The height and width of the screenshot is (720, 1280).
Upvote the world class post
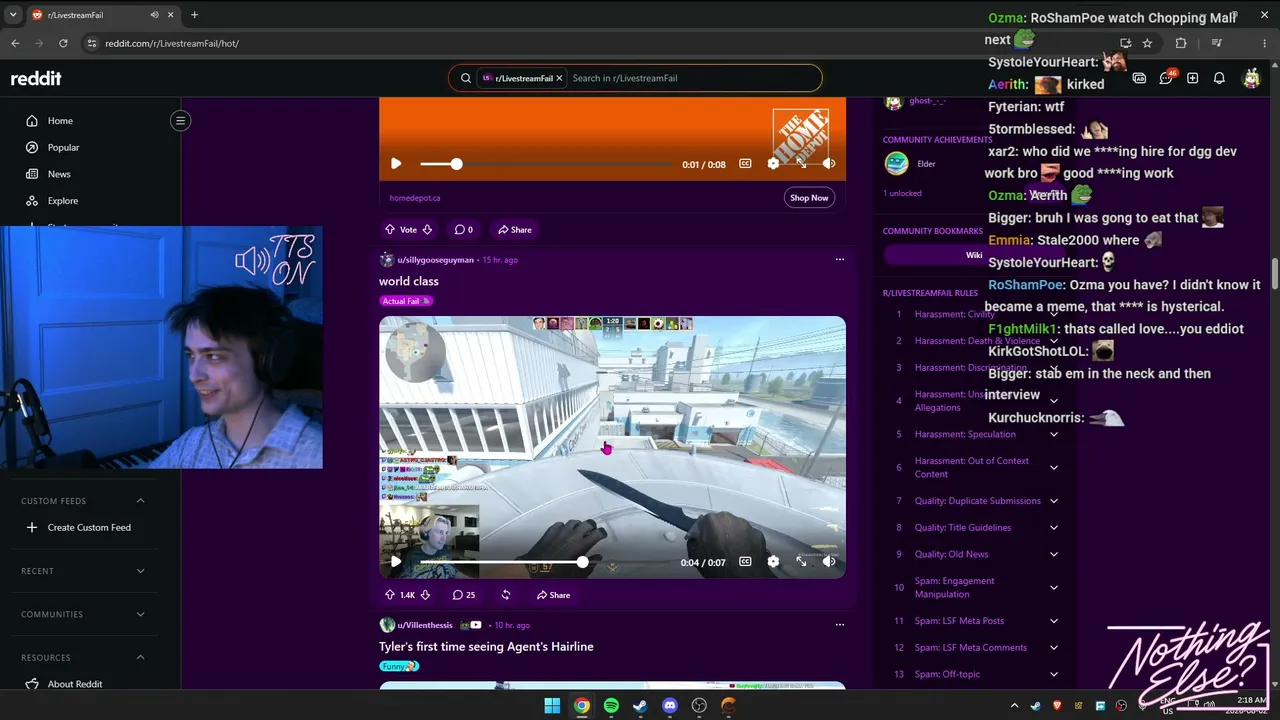click(390, 595)
